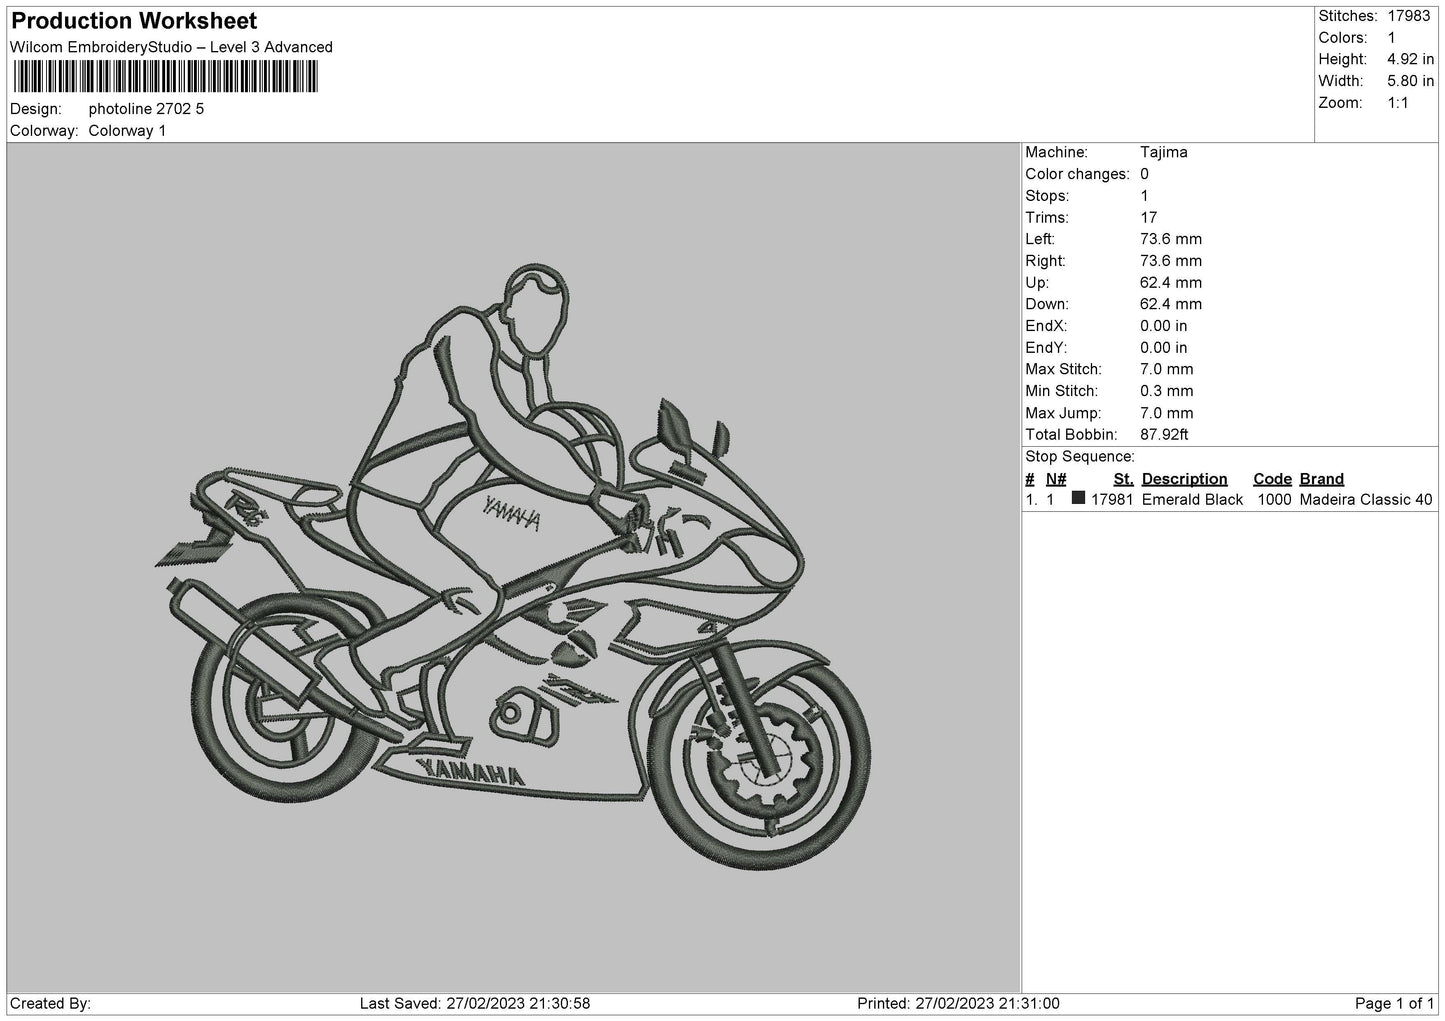Click the Last Saved timestamp in footer
This screenshot has width=1445, height=1021.
pos(475,1004)
